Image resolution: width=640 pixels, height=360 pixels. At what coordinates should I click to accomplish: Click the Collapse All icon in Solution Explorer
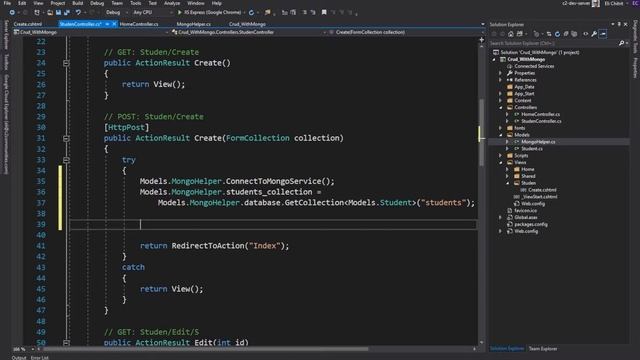(566, 34)
